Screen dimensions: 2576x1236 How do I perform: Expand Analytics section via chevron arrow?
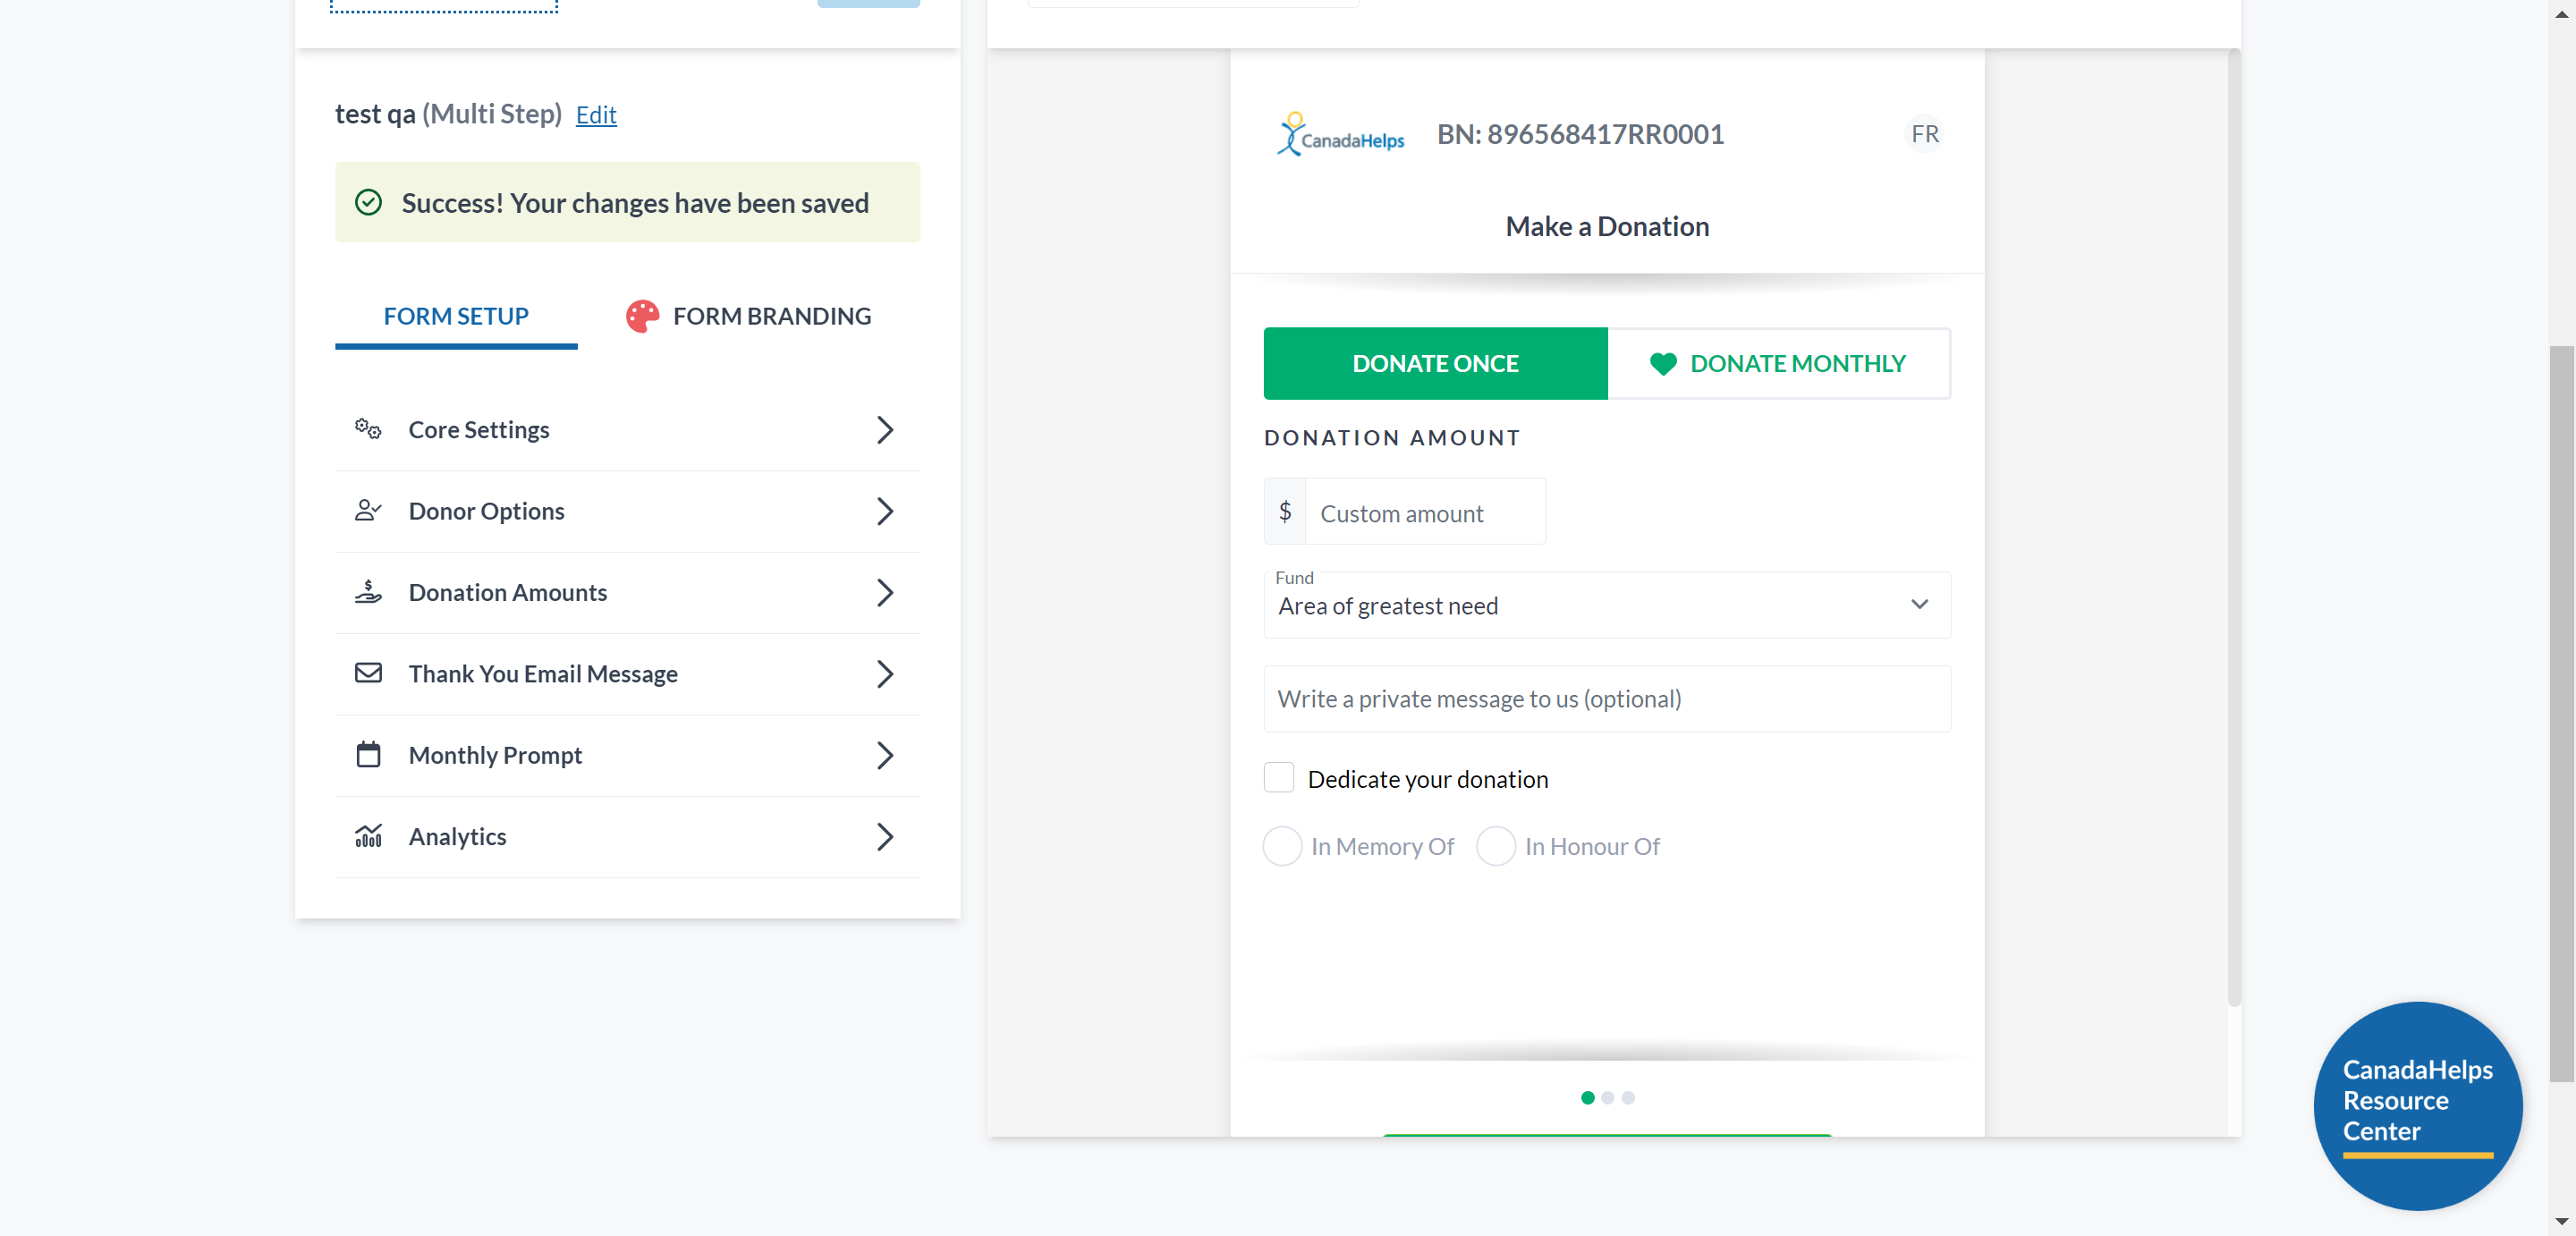pyautogui.click(x=884, y=837)
